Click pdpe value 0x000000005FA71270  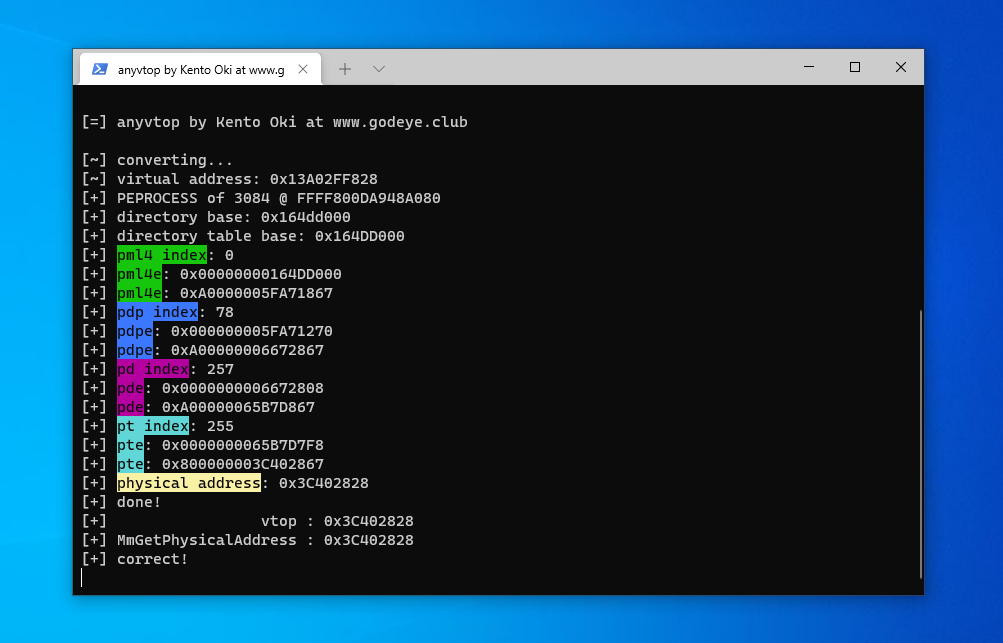point(251,331)
